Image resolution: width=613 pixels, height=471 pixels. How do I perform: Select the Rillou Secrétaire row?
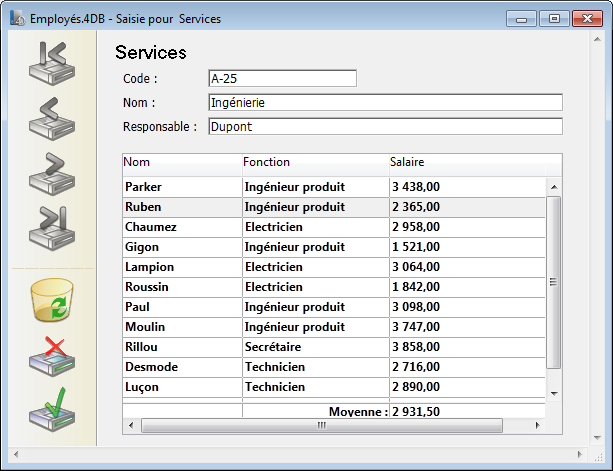tap(300, 347)
